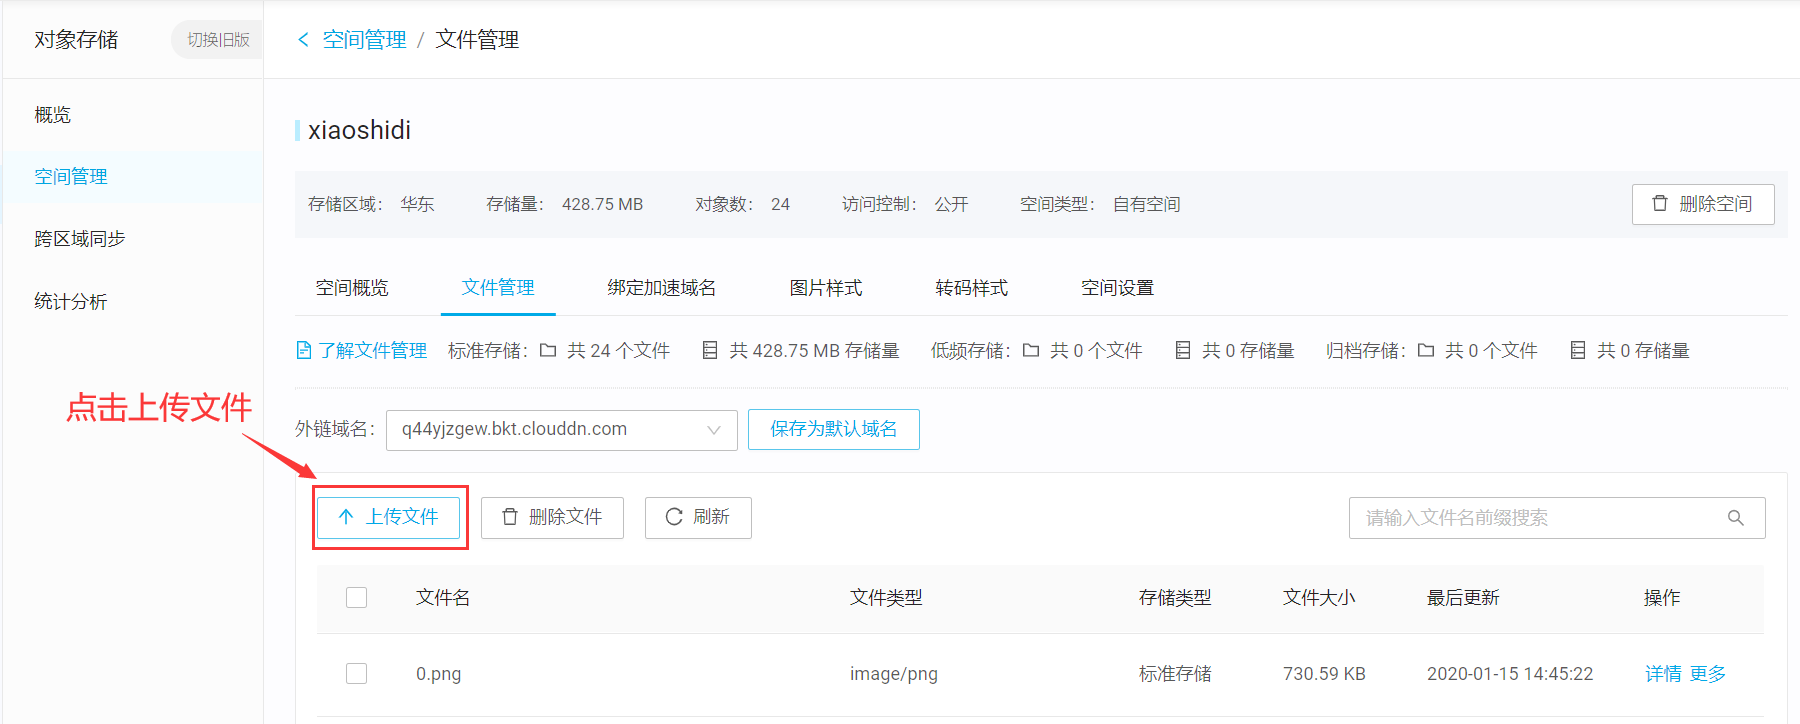
Task: Open the 了解文件管理 link
Action: point(373,350)
